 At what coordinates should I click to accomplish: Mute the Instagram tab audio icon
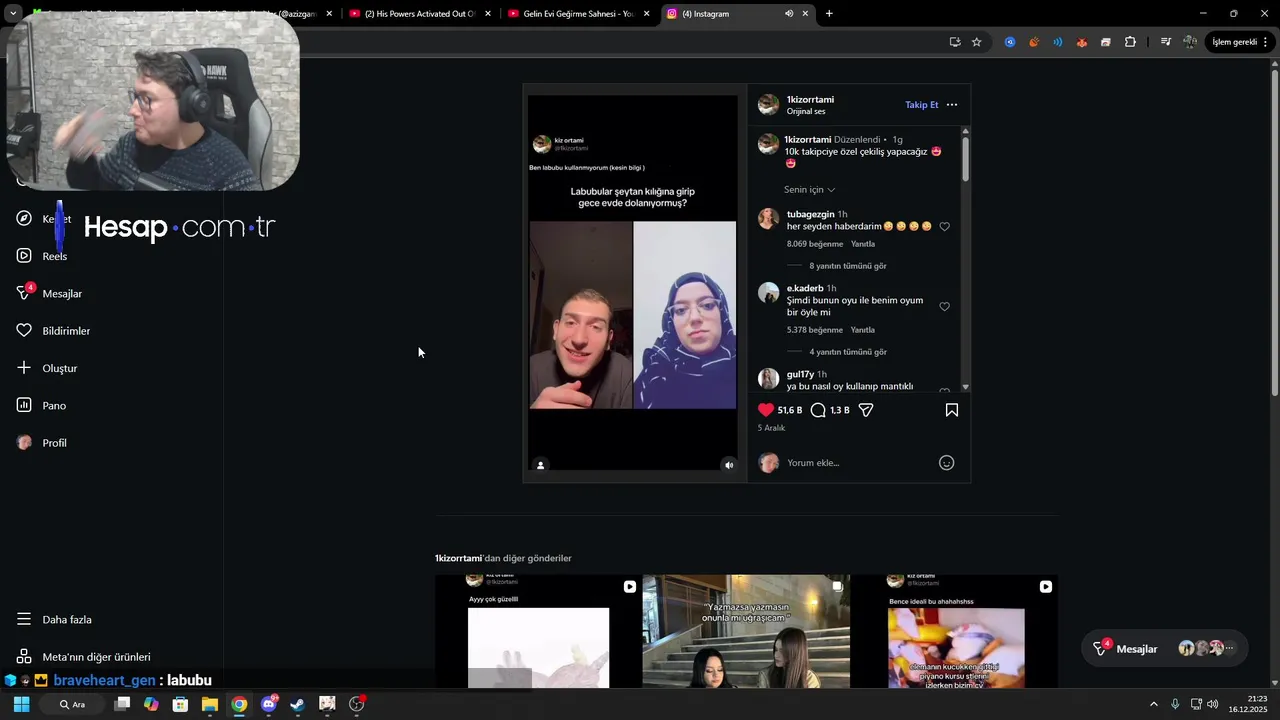(789, 14)
